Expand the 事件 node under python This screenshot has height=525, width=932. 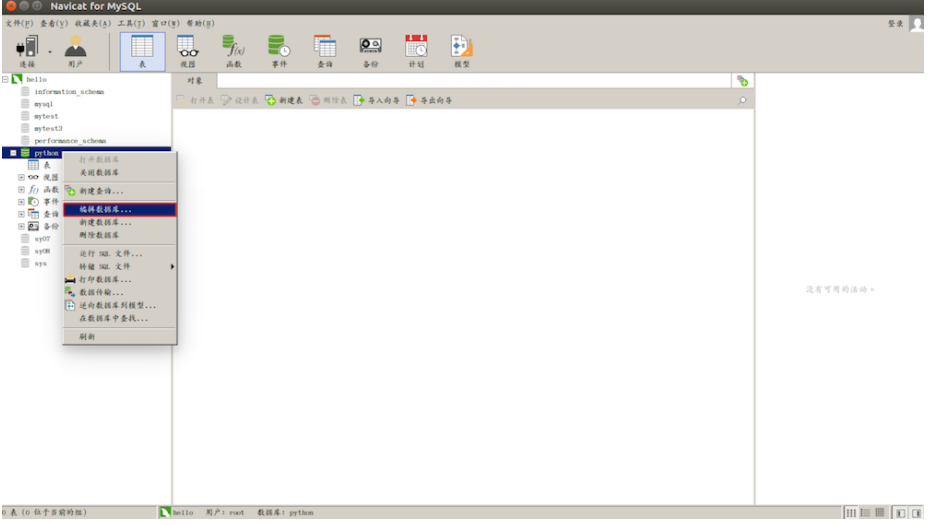click(21, 202)
